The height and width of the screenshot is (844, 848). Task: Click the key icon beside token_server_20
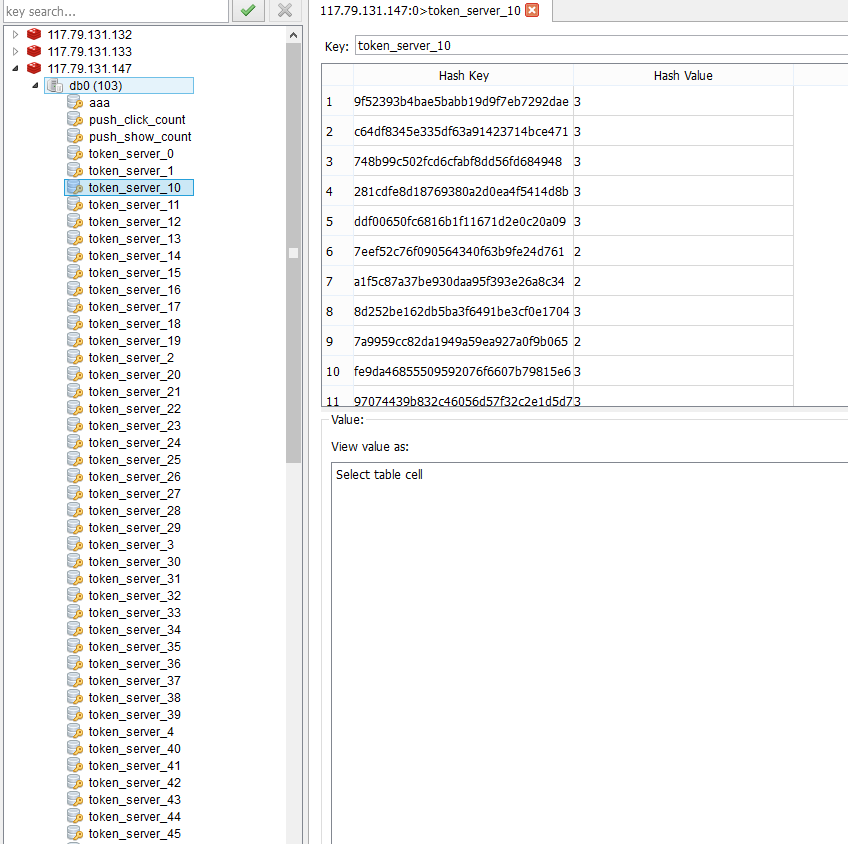pyautogui.click(x=75, y=374)
